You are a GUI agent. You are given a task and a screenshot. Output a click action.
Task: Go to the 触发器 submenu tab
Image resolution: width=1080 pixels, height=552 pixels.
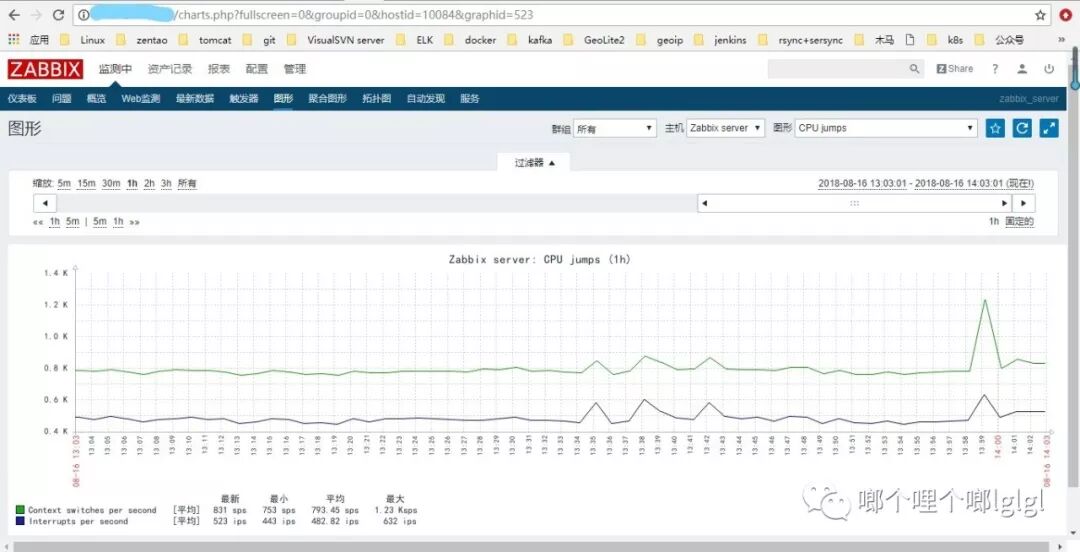coord(244,99)
